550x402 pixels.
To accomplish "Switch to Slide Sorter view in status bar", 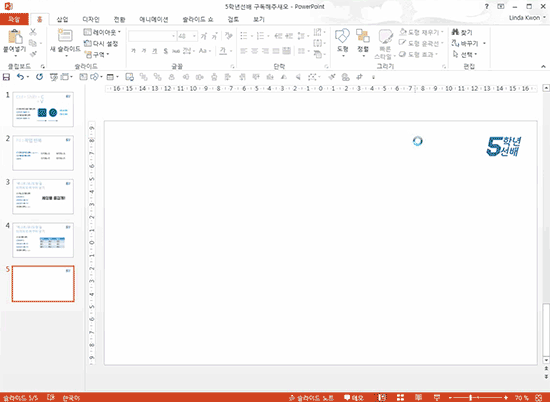I will (400, 397).
